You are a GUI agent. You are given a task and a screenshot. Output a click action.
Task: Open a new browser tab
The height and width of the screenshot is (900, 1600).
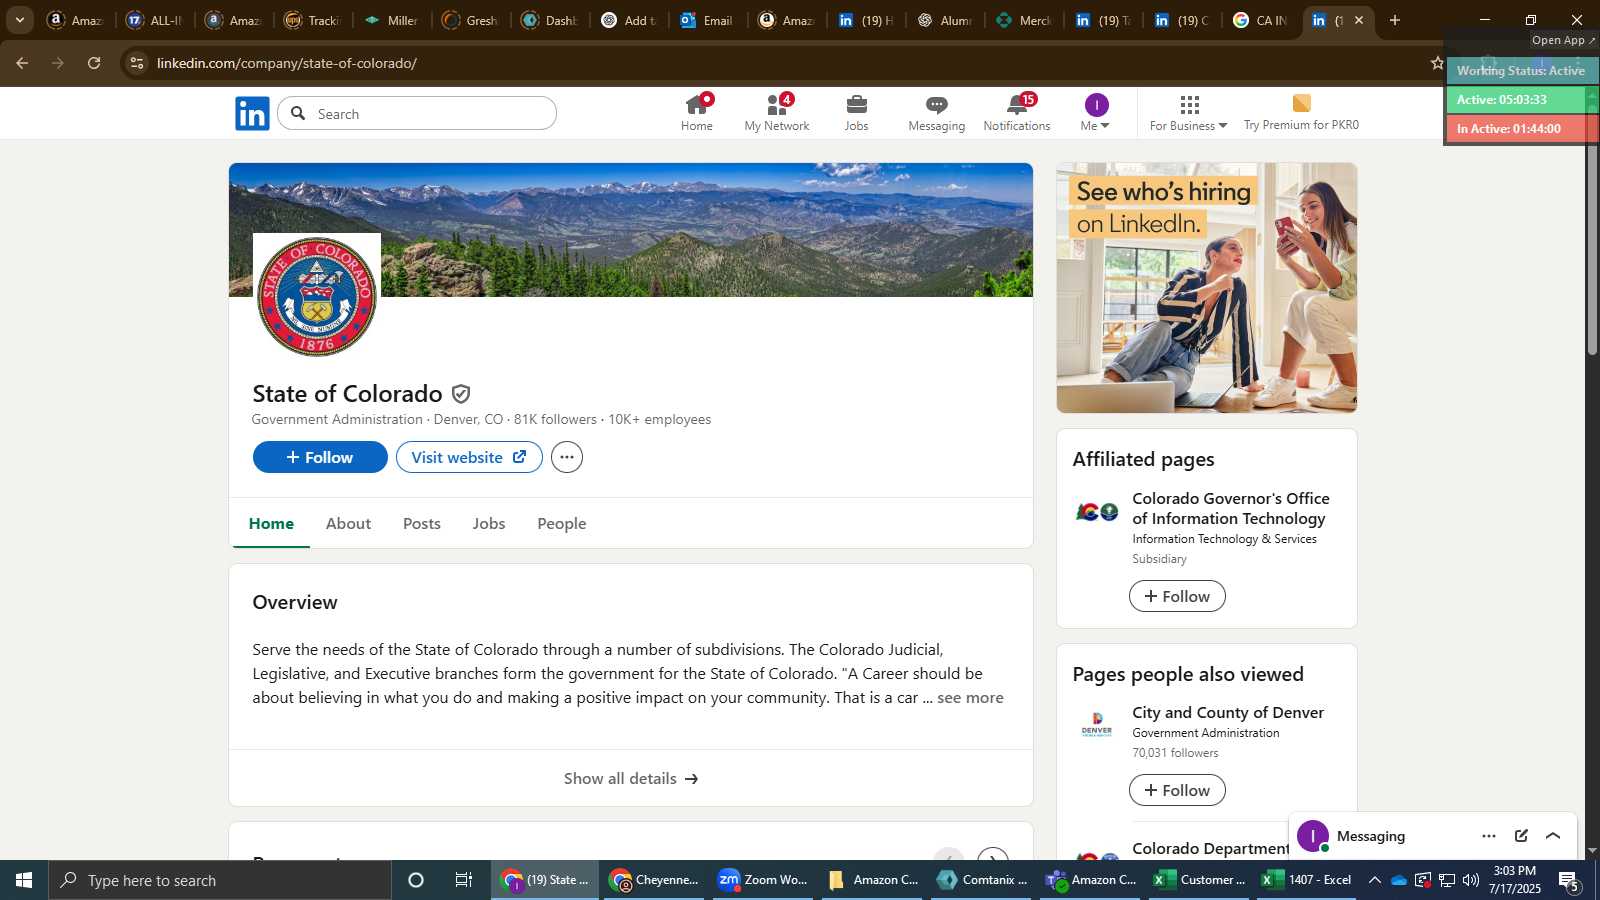point(1395,20)
